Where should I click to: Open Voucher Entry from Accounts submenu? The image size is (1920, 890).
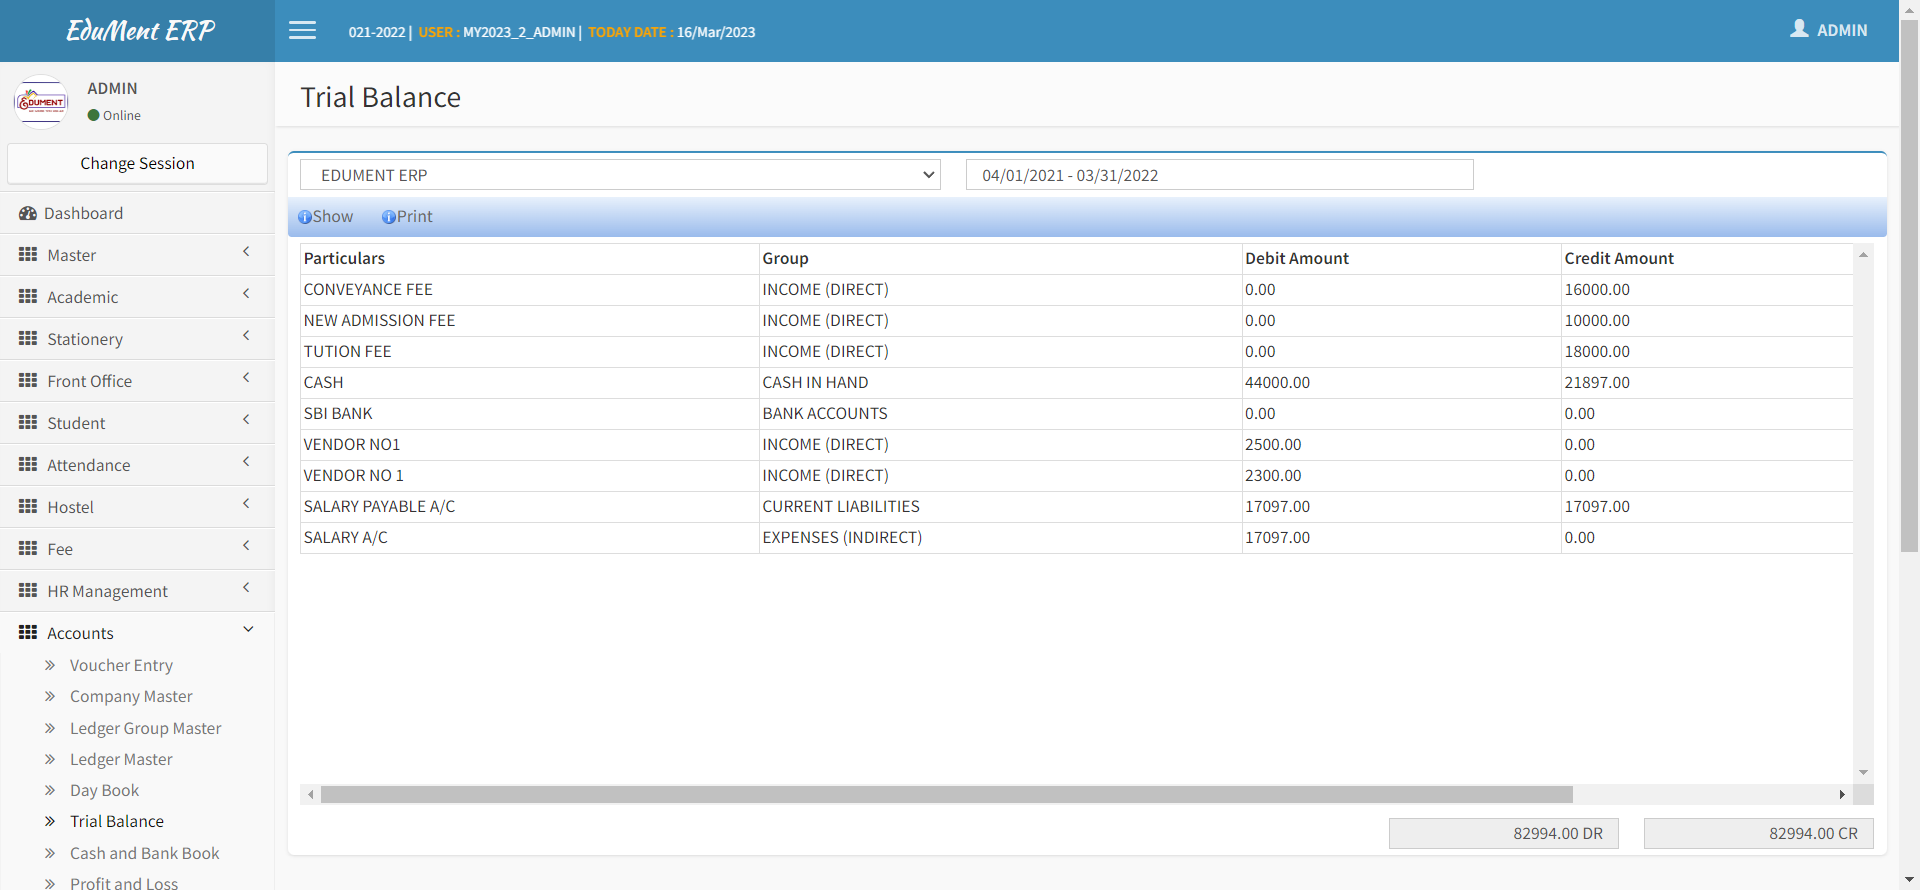pos(121,665)
